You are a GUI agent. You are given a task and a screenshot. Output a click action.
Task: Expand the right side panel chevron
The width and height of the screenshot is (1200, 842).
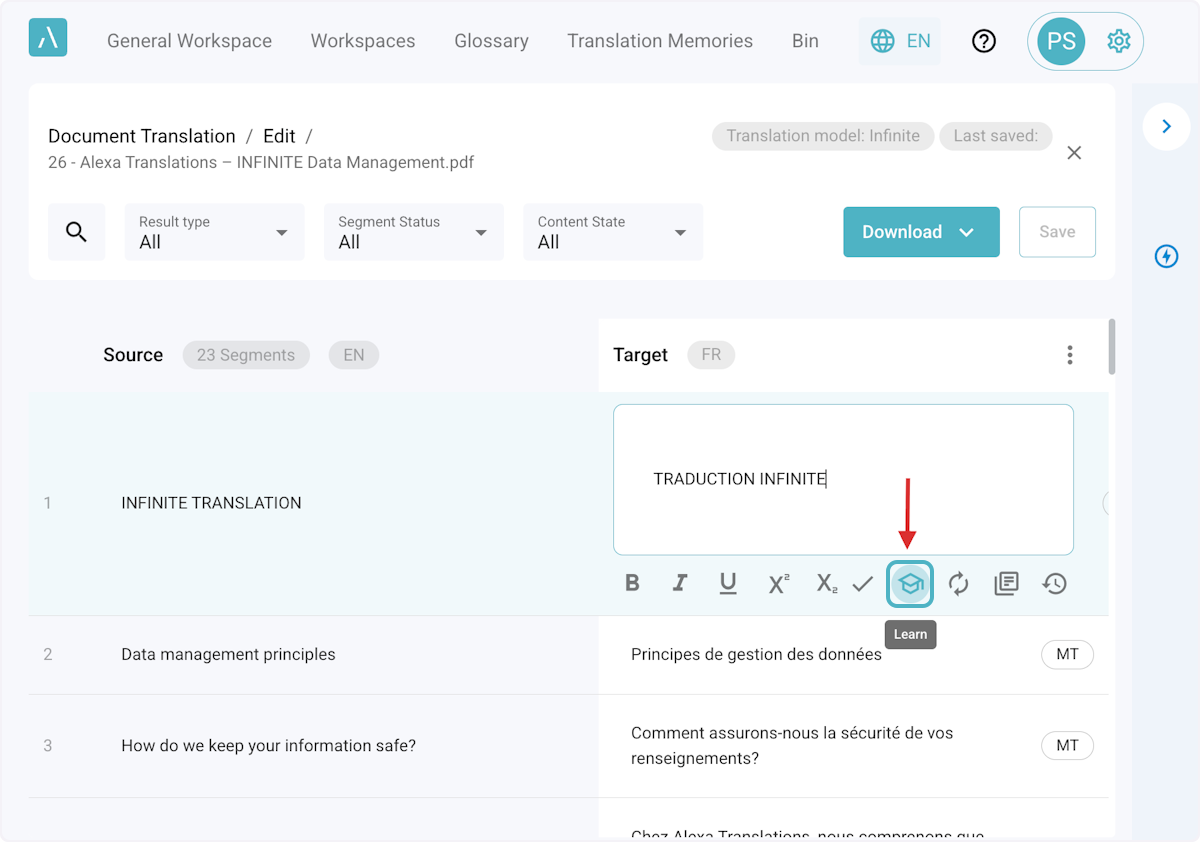1166,127
